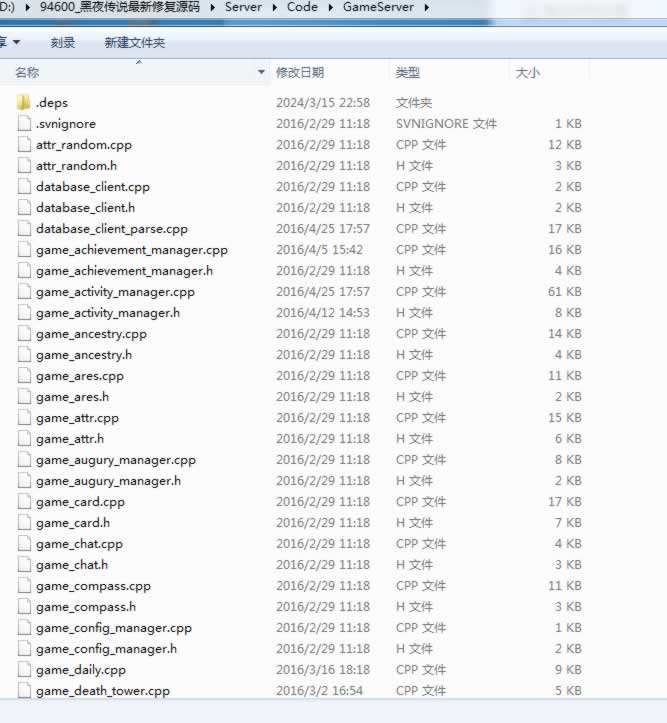Select the game_achievement_manager.cpp file icon
The width and height of the screenshot is (667, 723).
[x=24, y=249]
